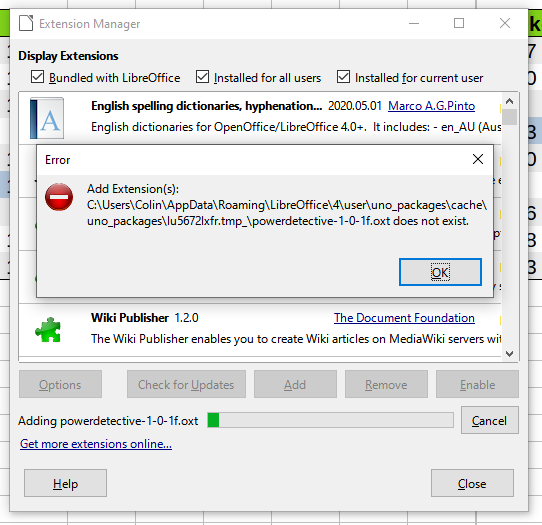Click the green puzzle Wiki Publisher icon
The image size is (542, 525).
[x=48, y=330]
